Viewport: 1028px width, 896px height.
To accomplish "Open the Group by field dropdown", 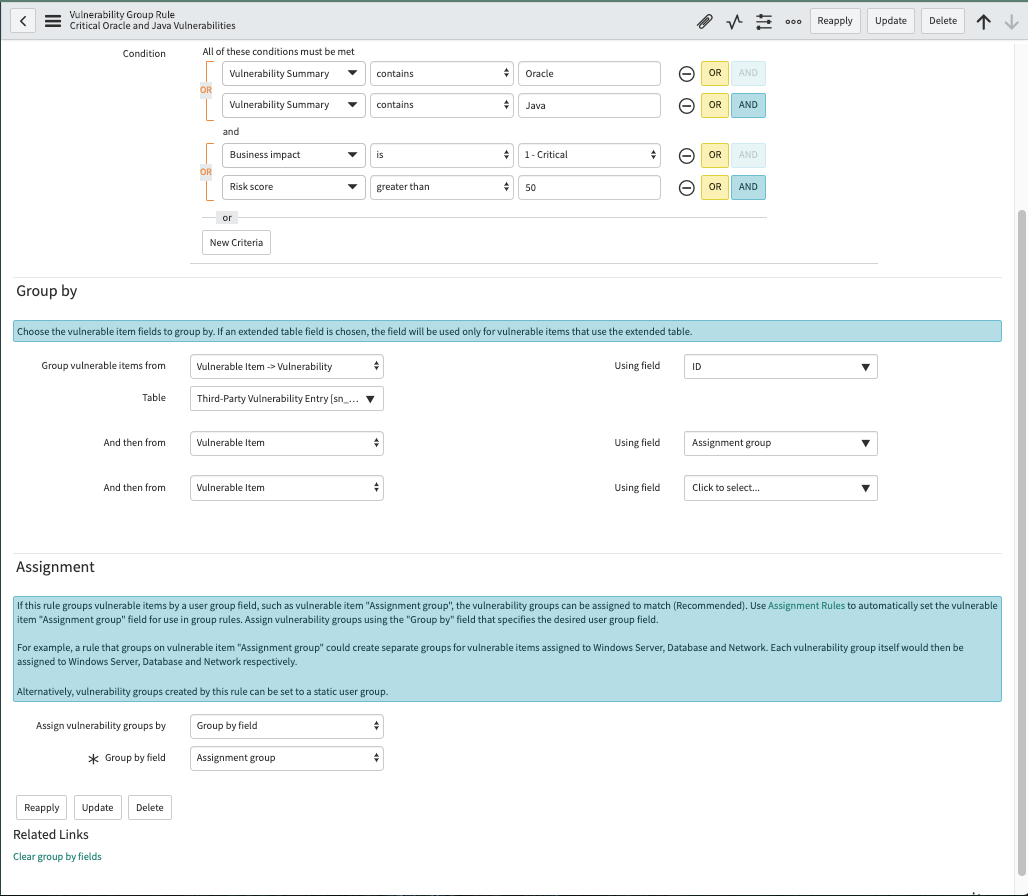I will pos(287,758).
